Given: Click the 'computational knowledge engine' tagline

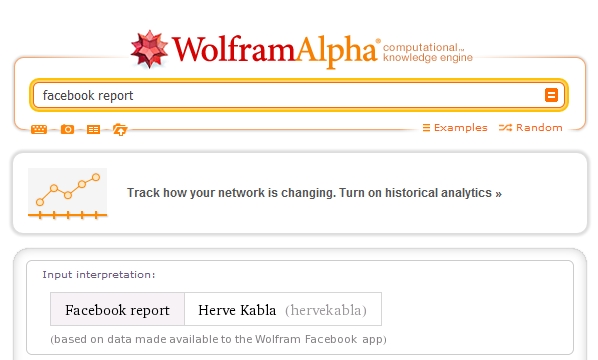Looking at the screenshot, I should click(428, 52).
